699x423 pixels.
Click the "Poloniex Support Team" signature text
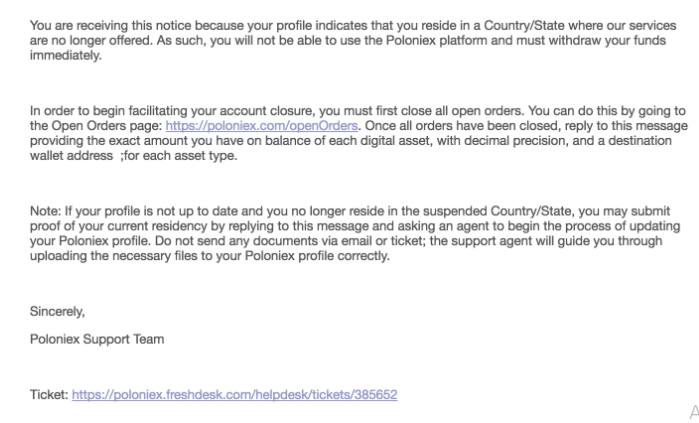(97, 339)
